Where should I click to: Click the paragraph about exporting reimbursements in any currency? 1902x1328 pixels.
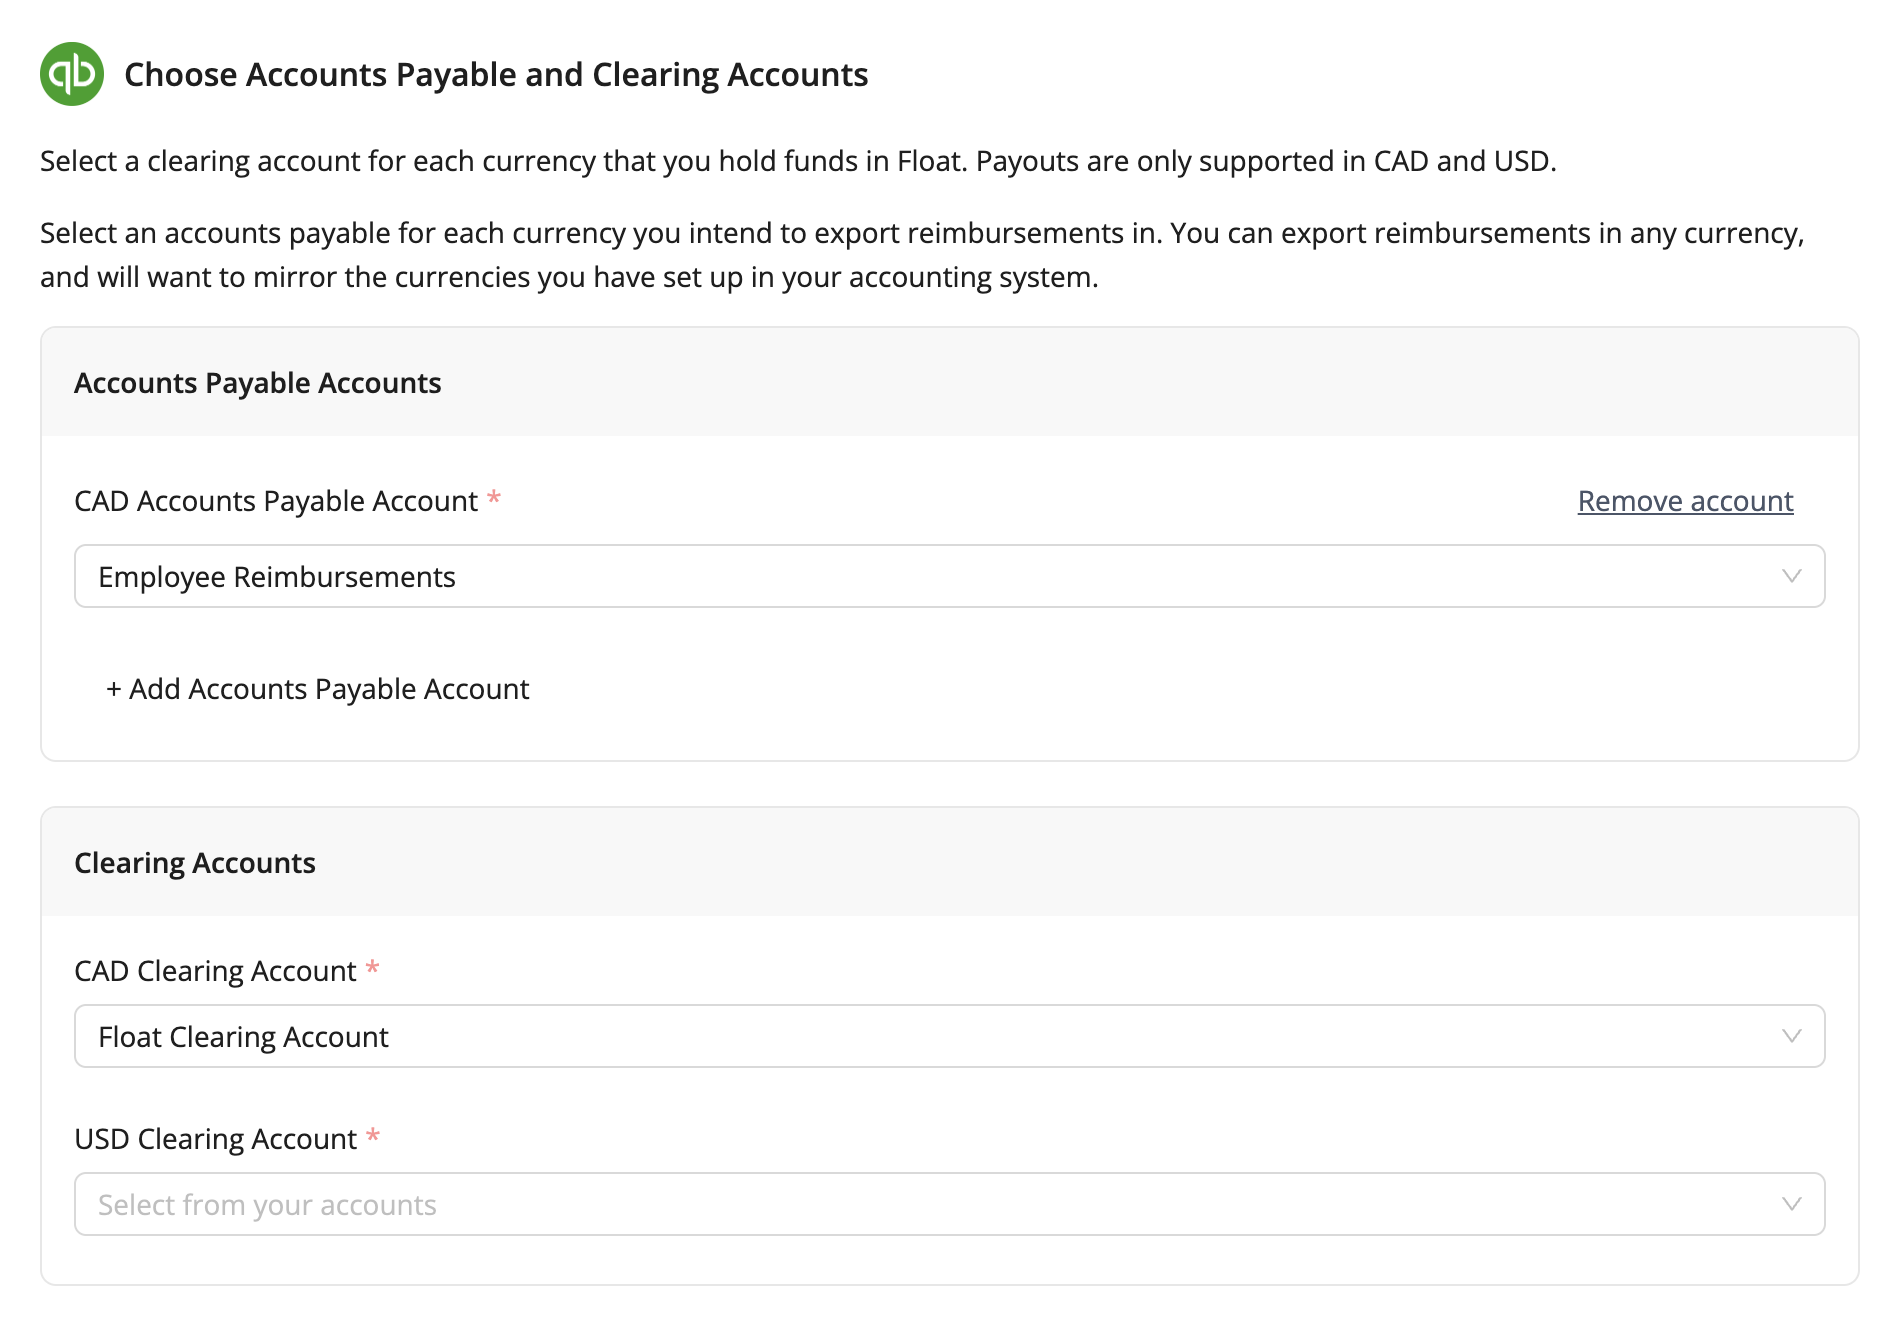(x=922, y=255)
